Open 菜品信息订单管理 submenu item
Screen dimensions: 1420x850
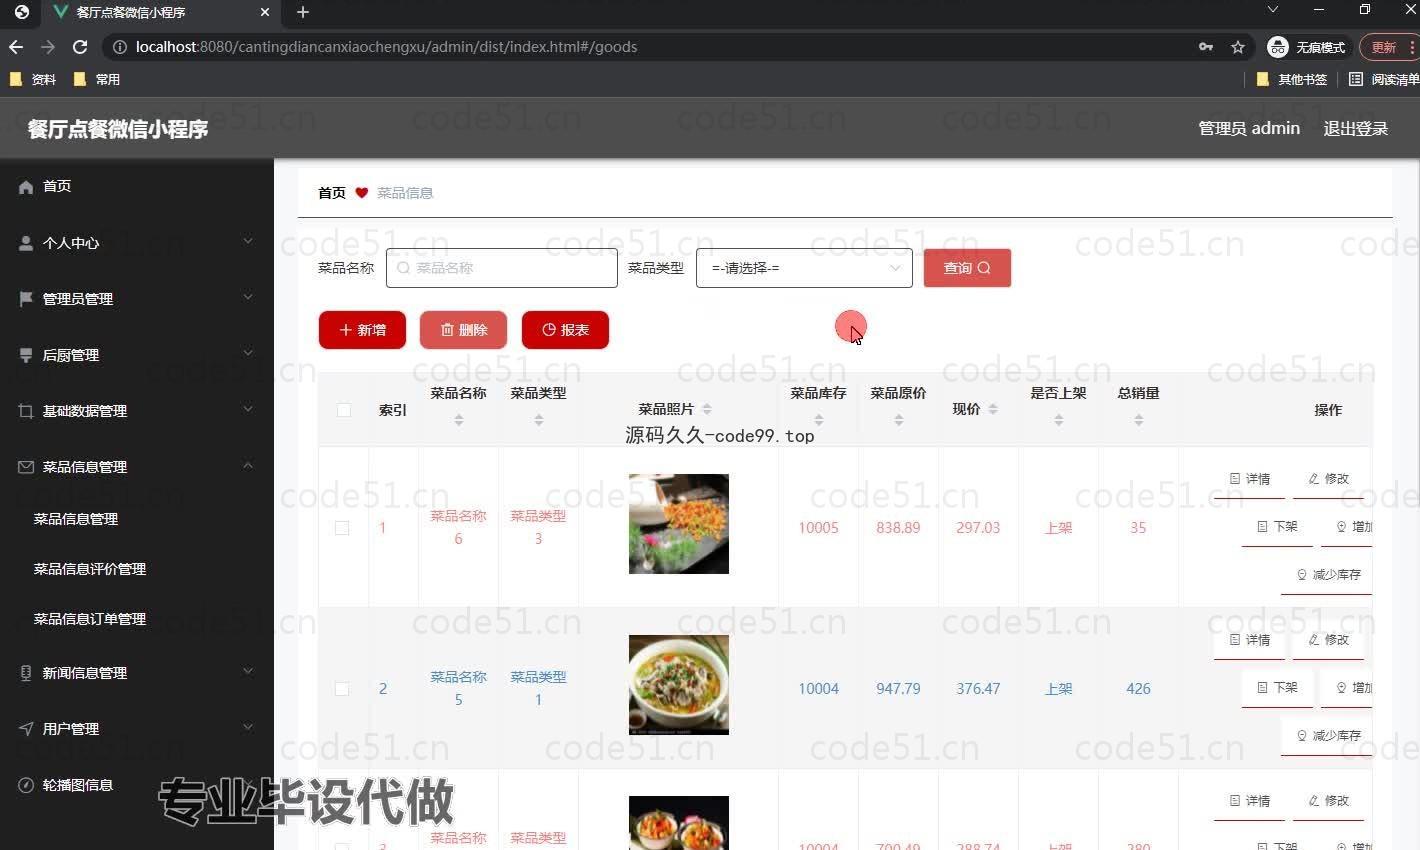tap(90, 619)
